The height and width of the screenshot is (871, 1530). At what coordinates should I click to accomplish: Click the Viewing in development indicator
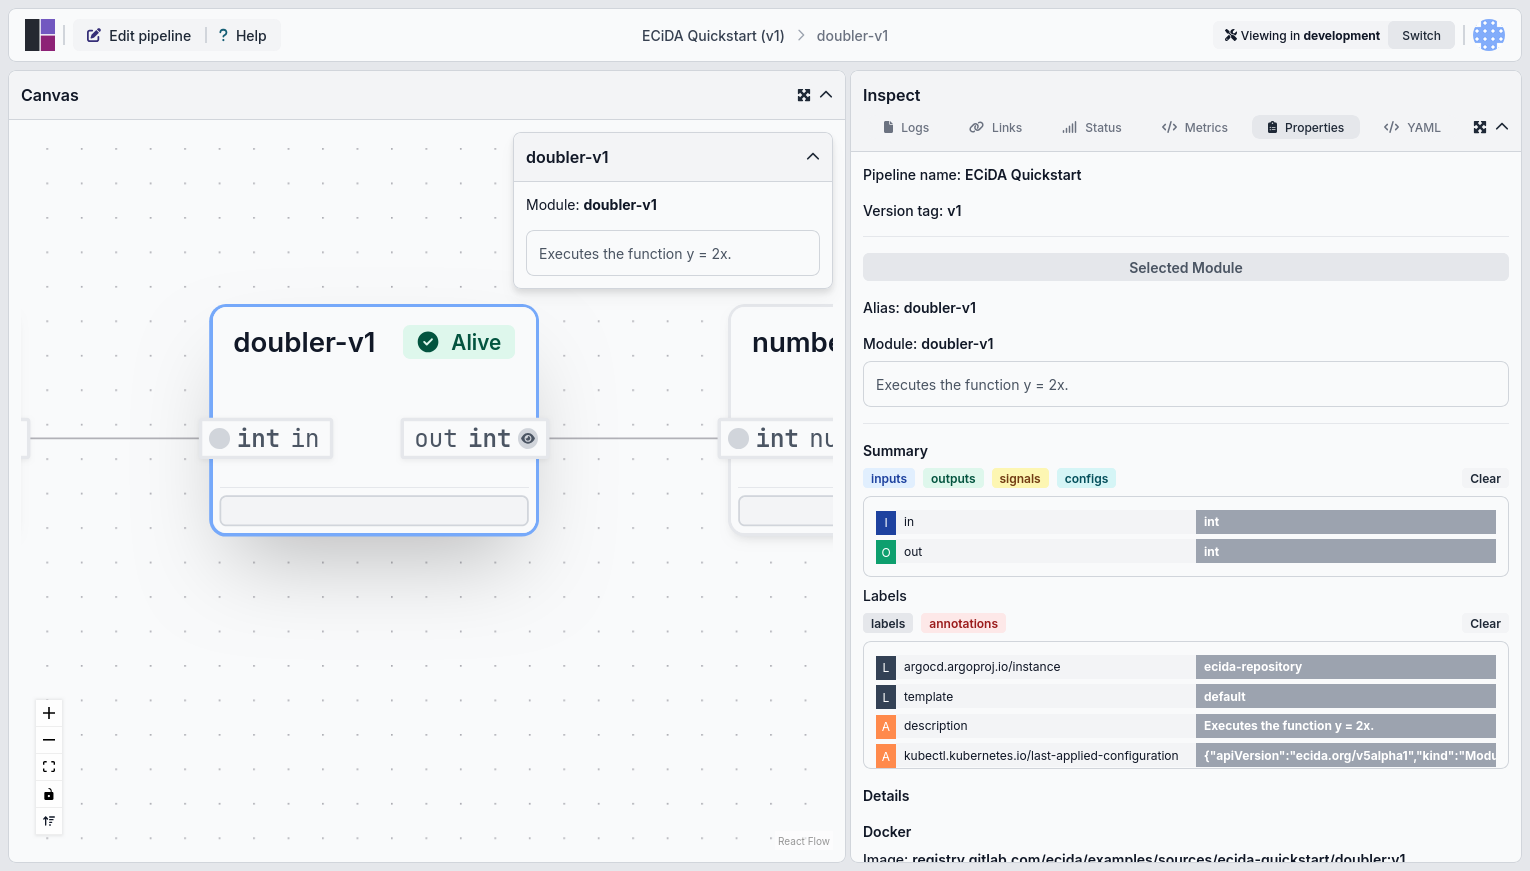(x=1302, y=35)
